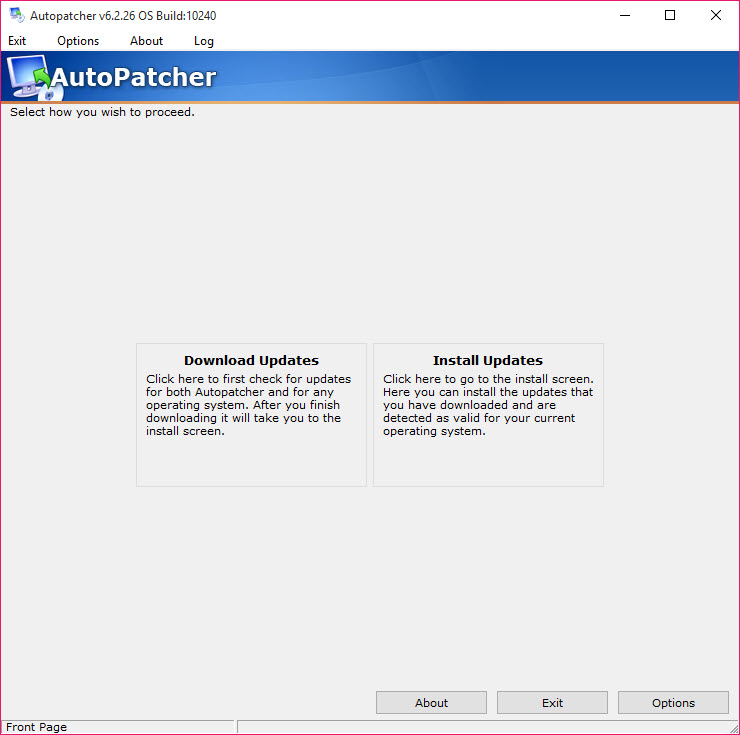Click the window resize grip in the corner
Image resolution: width=740 pixels, height=735 pixels.
click(733, 727)
